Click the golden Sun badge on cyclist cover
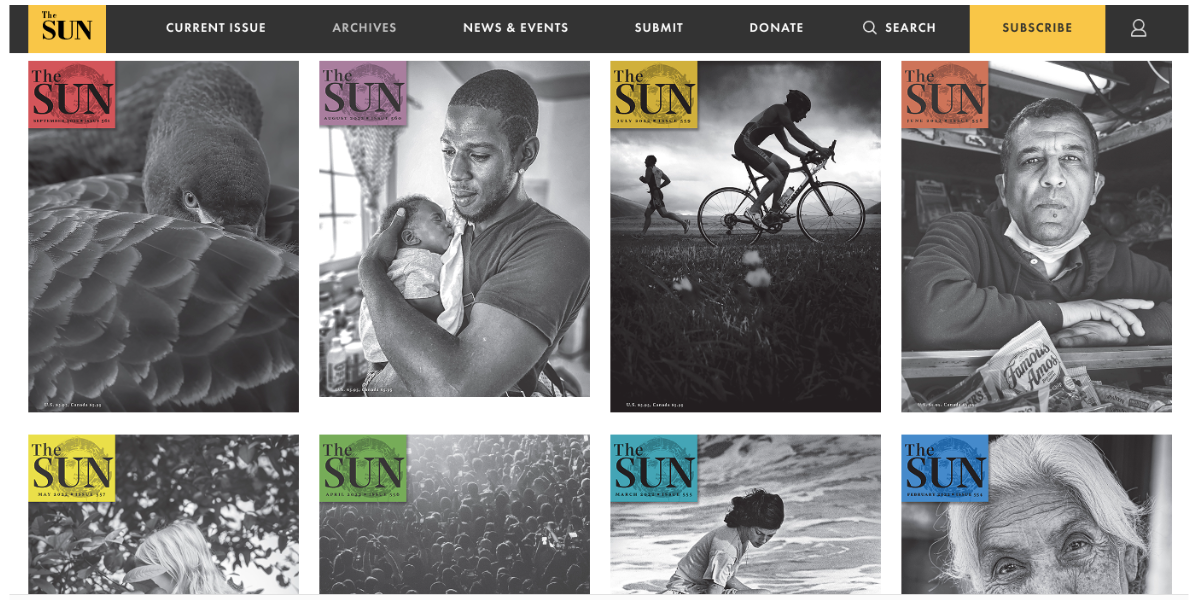 click(654, 95)
